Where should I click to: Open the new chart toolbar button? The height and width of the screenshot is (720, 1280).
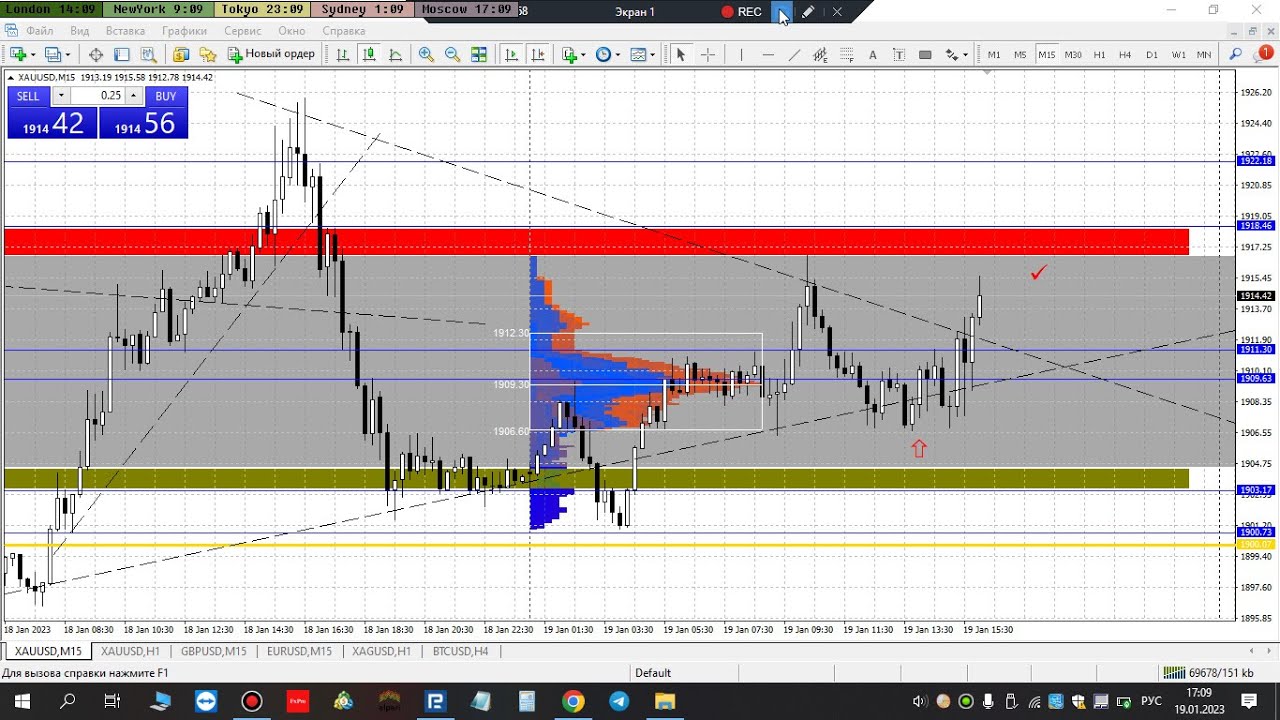[x=19, y=54]
